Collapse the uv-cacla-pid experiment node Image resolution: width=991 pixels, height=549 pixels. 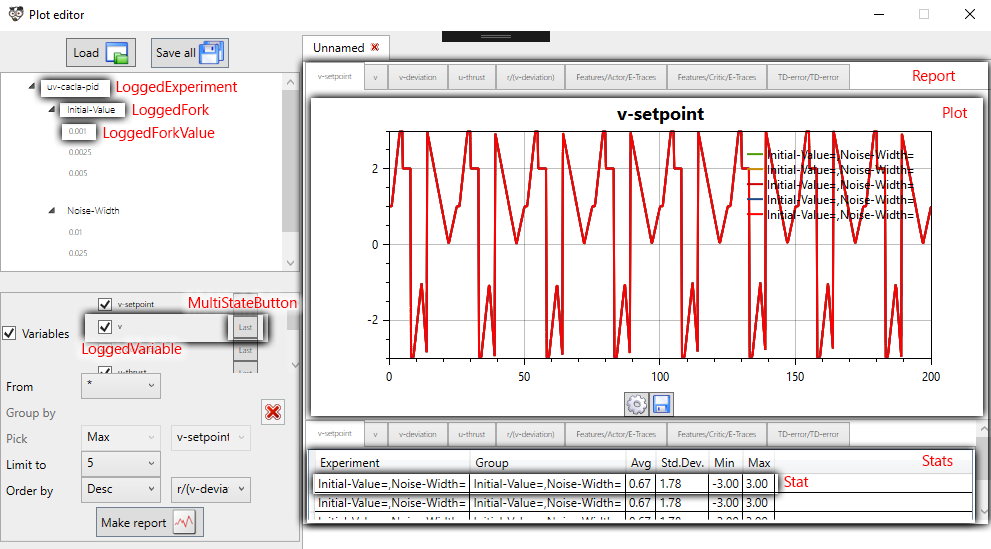32,87
